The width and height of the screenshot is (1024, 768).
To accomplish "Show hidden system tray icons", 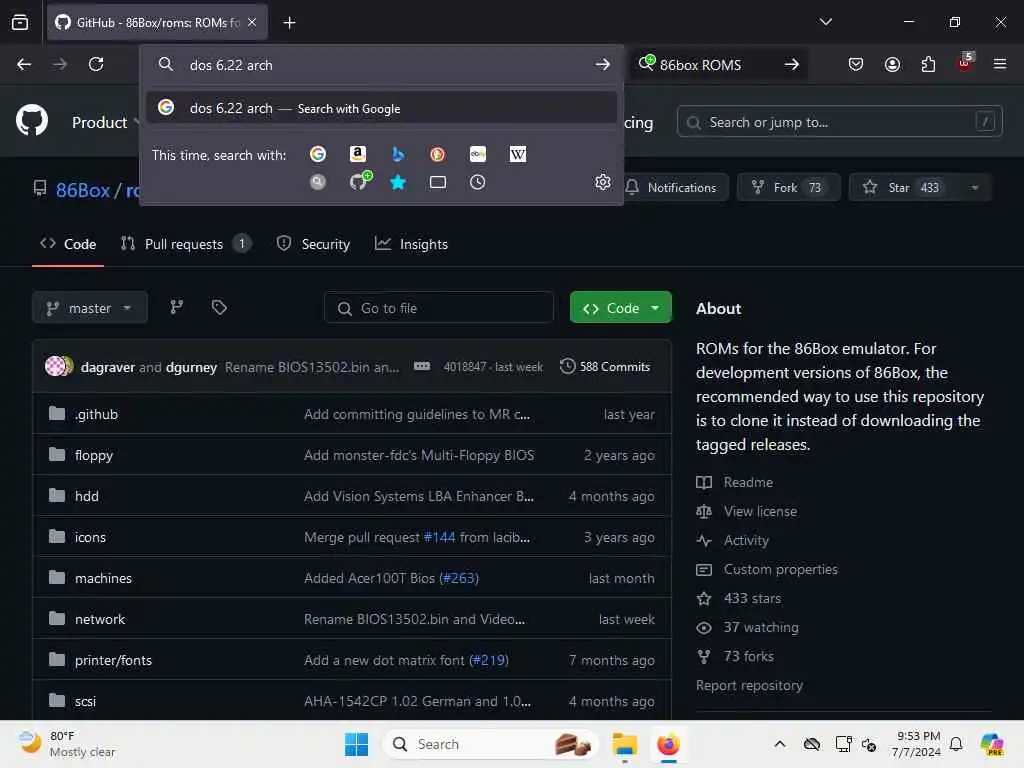I will click(x=780, y=744).
